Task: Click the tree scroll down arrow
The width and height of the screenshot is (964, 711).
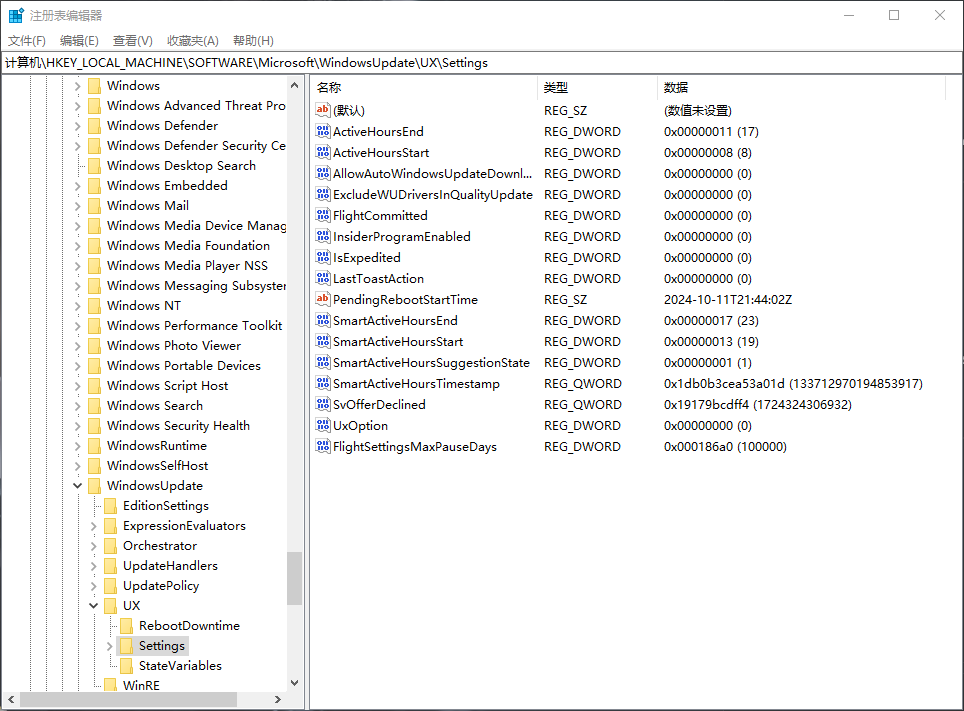Action: 294,683
